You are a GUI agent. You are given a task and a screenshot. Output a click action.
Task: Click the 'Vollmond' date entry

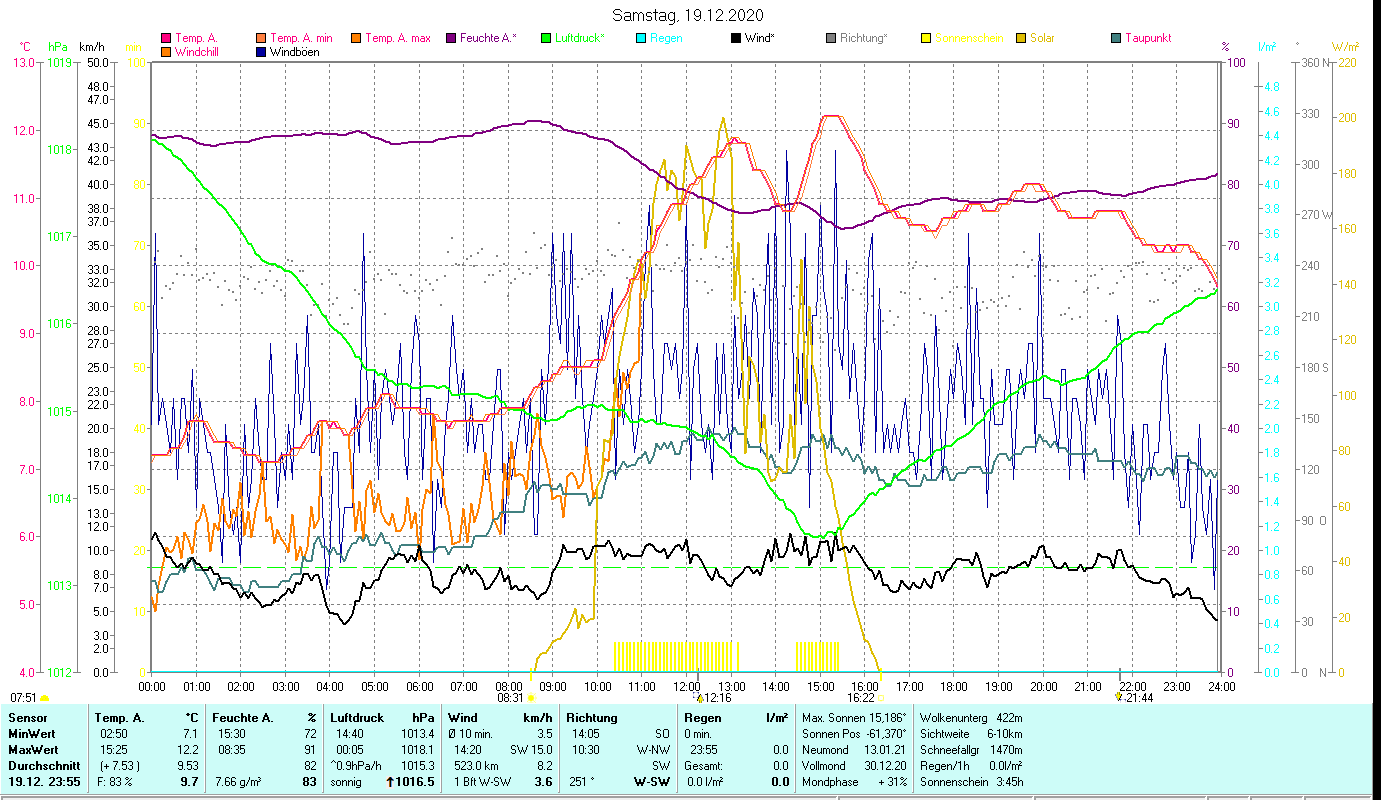(855, 766)
